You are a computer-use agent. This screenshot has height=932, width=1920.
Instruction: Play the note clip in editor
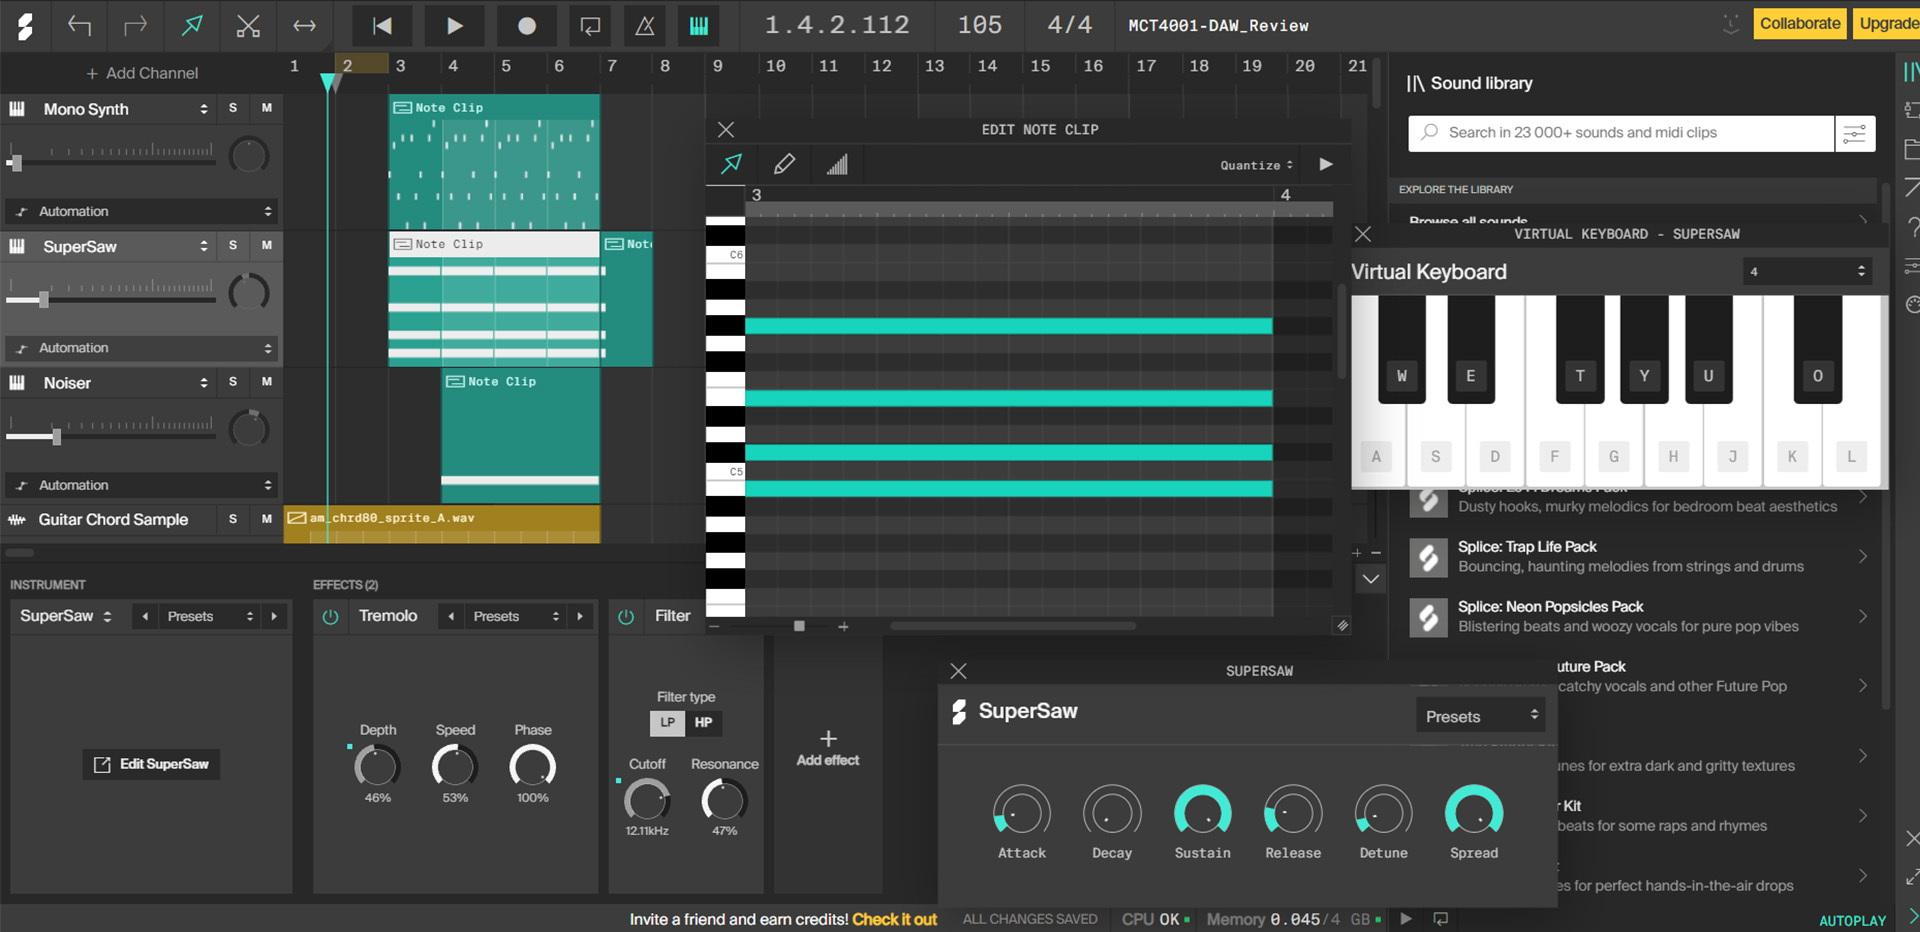pos(1326,164)
